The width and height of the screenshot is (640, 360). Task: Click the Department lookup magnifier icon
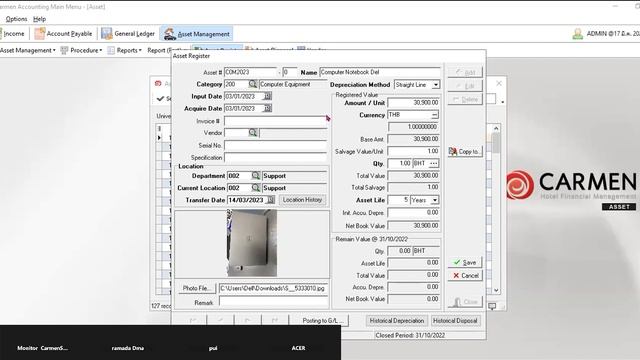click(256, 176)
